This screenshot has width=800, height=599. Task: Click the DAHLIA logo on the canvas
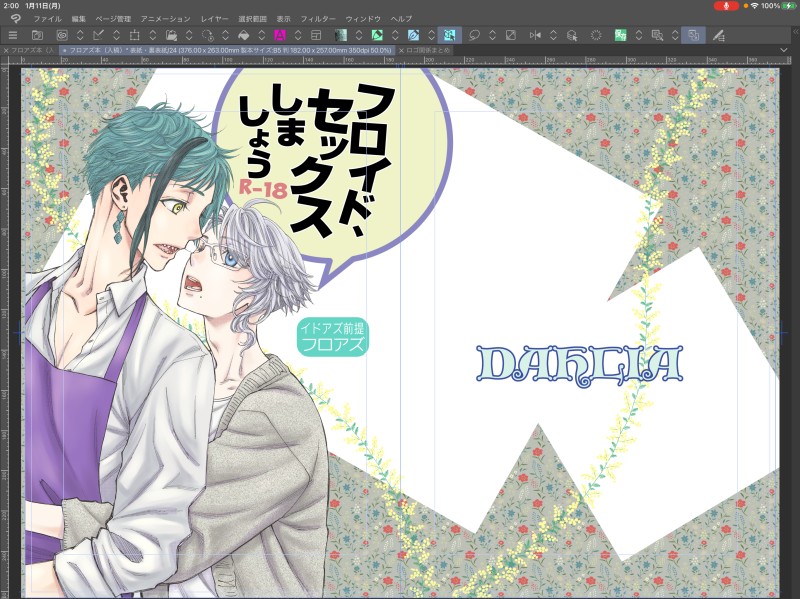pos(580,366)
